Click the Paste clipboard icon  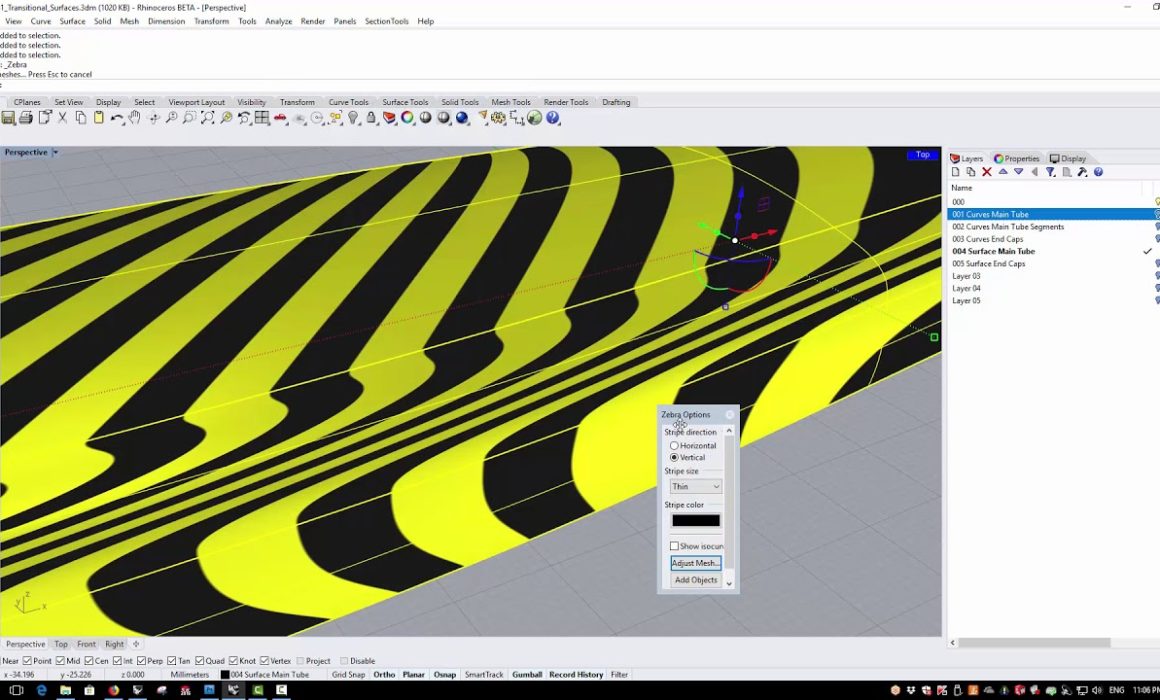pyautogui.click(x=98, y=118)
